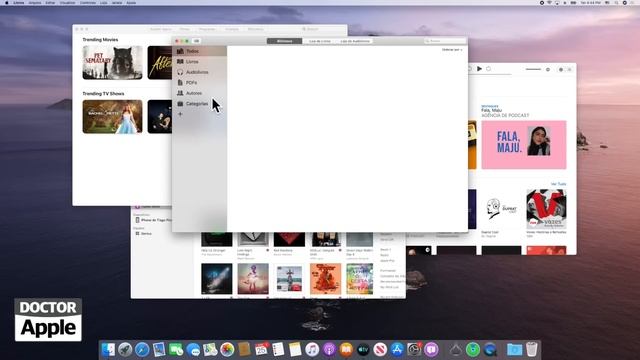Viewport: 640px width, 360px height.
Task: Open Reminders from the Dock
Action: click(x=278, y=349)
